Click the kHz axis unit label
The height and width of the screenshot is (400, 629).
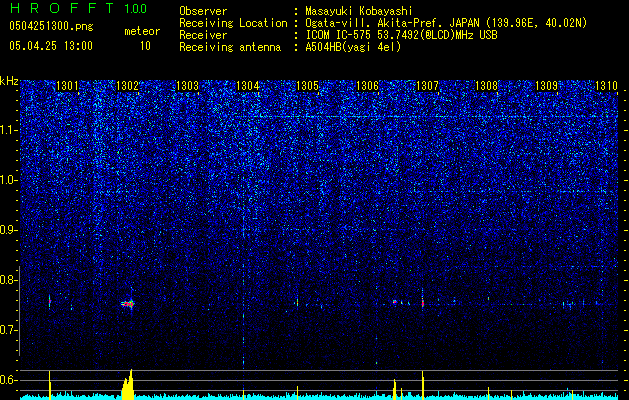[9, 81]
